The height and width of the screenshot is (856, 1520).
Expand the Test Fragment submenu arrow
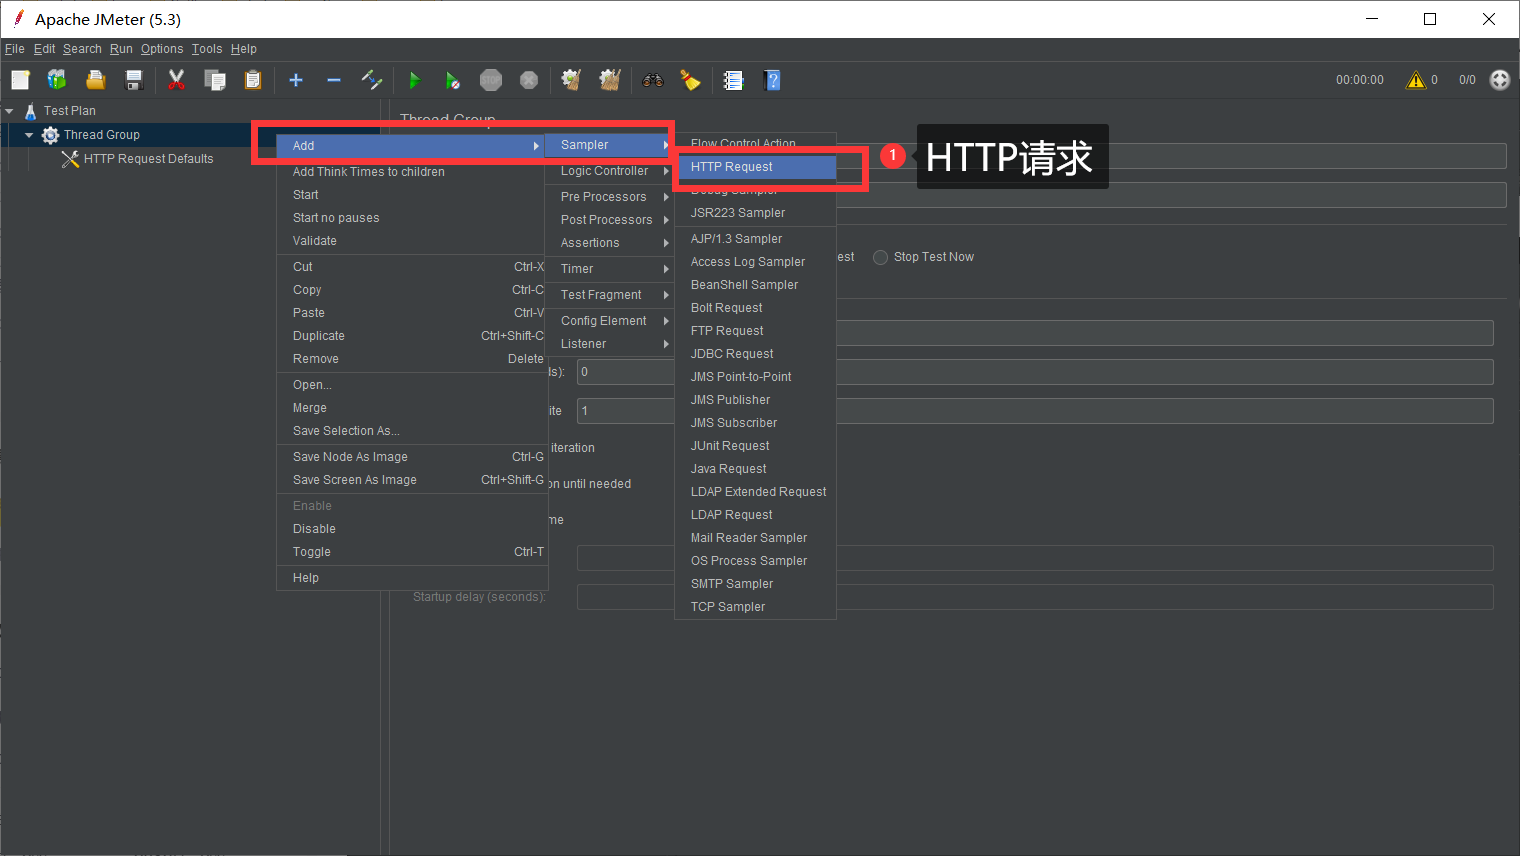(x=666, y=295)
